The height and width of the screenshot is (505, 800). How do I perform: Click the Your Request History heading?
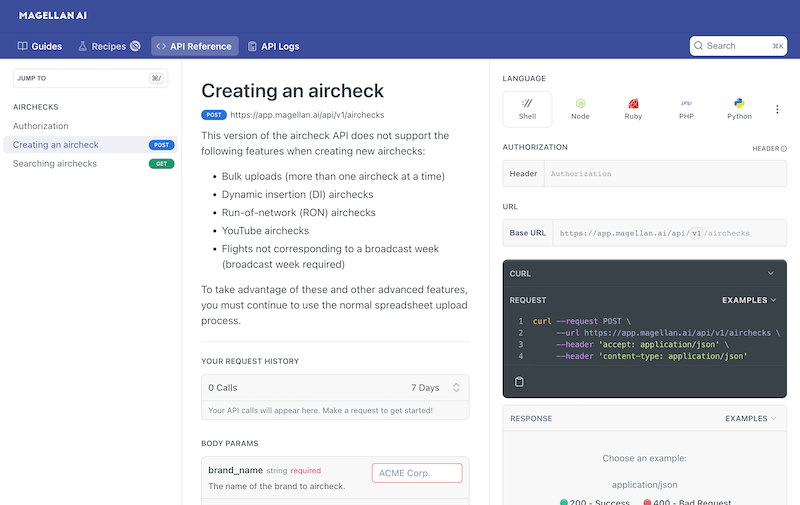coord(250,361)
